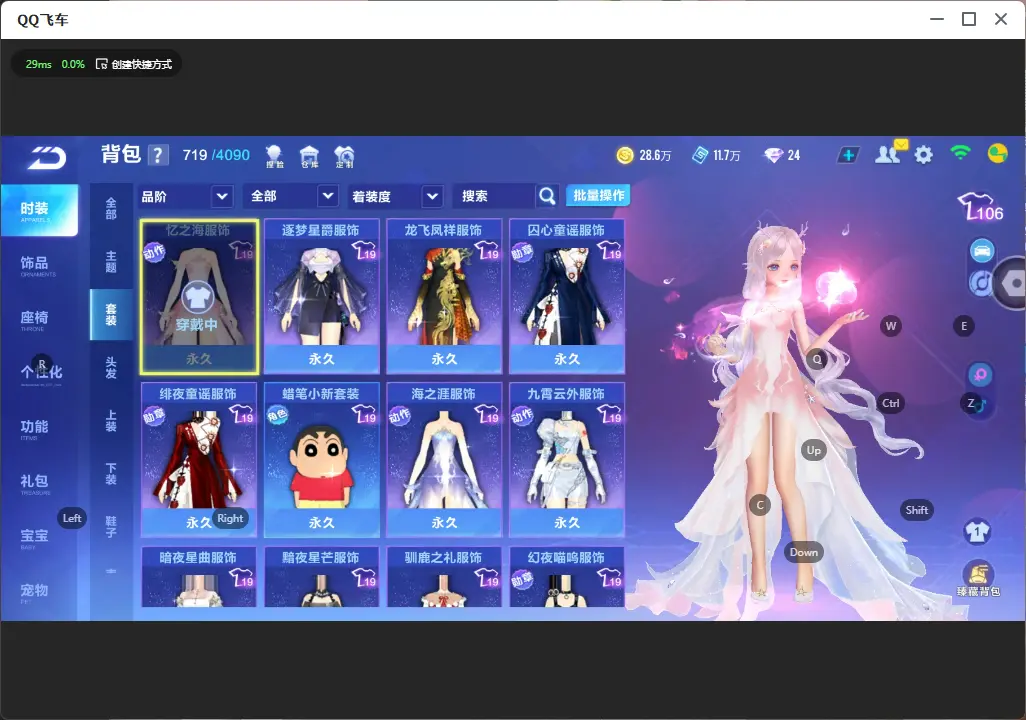This screenshot has height=720, width=1026.
Task: Click the diamond currency icon
Action: pyautogui.click(x=773, y=155)
